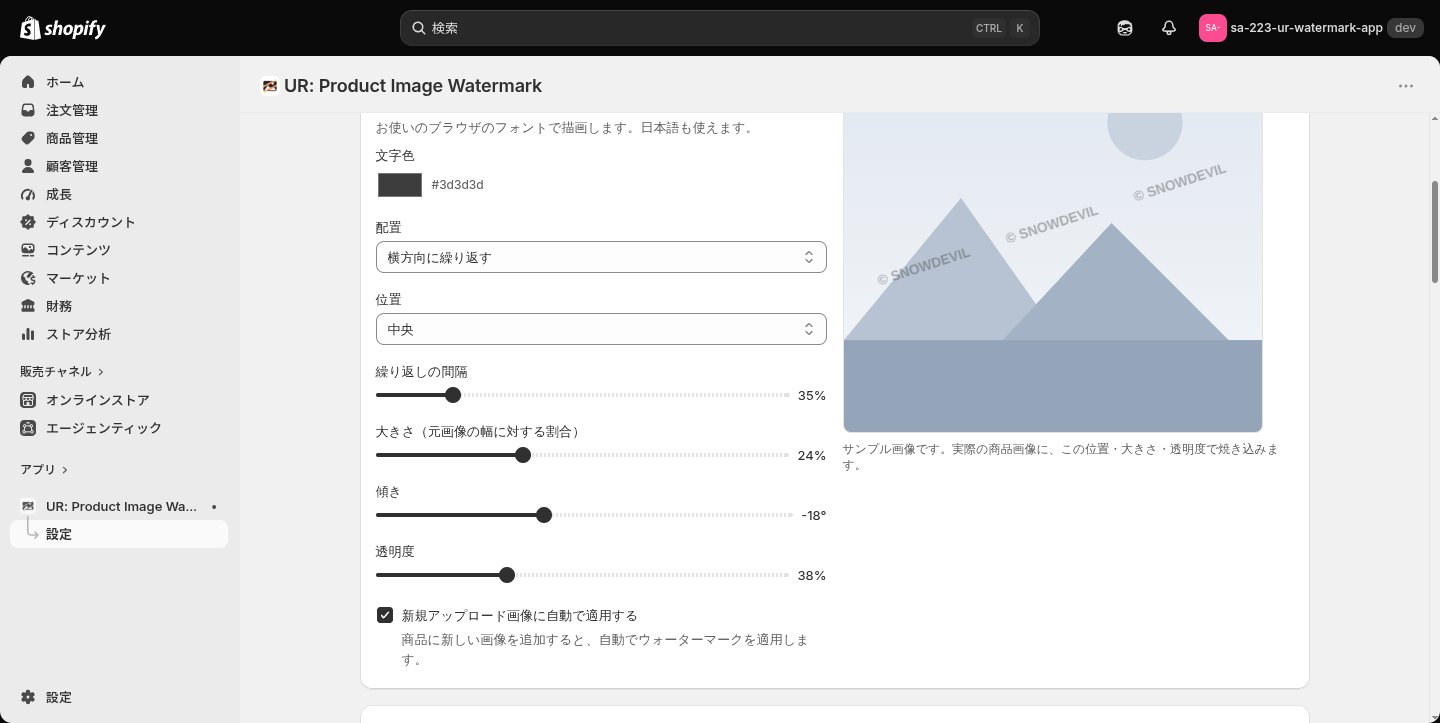Viewport: 1440px width, 723px height.
Task: Go to オンラインストア channel
Action: click(119, 400)
